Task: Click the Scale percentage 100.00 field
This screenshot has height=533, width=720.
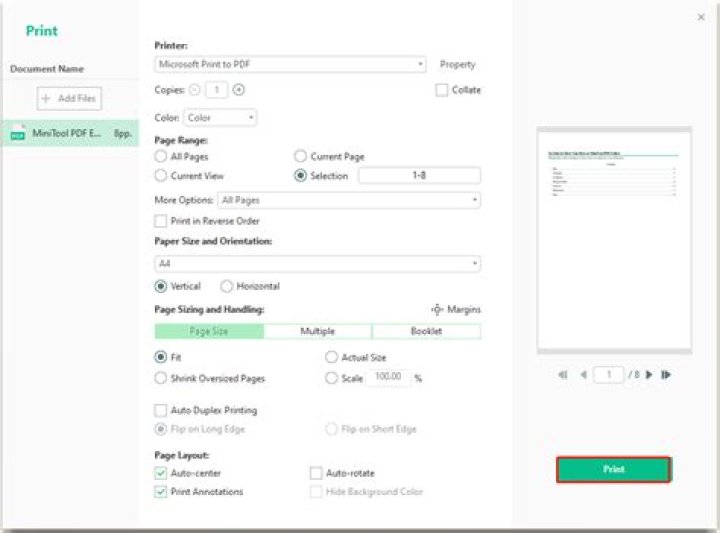Action: [x=388, y=377]
